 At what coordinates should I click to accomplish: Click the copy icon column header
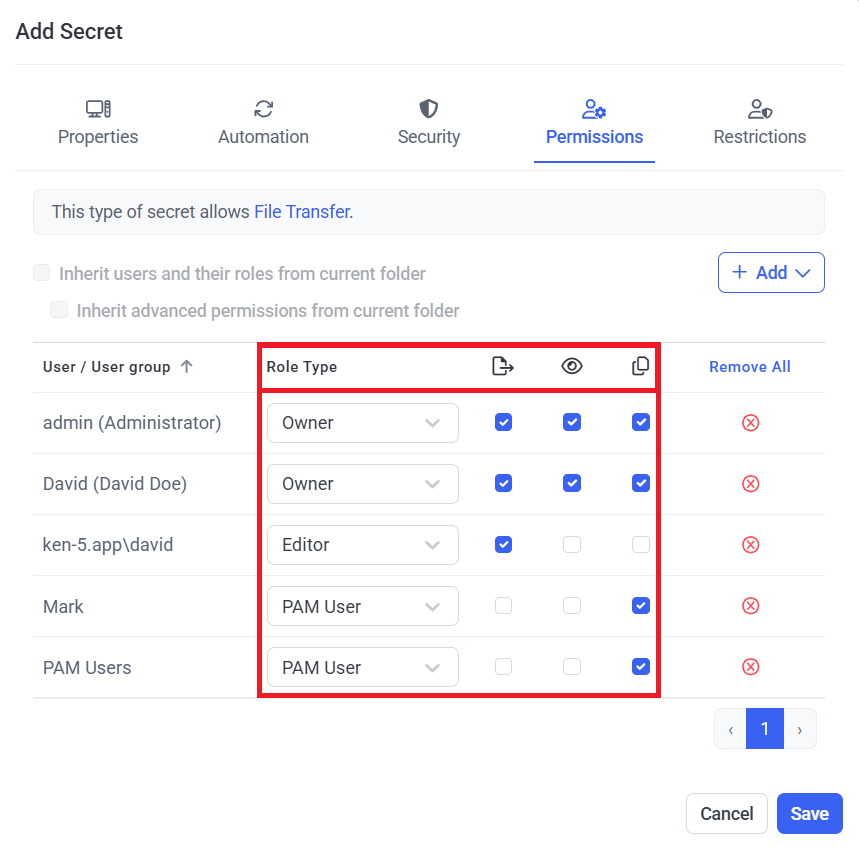[x=640, y=367]
